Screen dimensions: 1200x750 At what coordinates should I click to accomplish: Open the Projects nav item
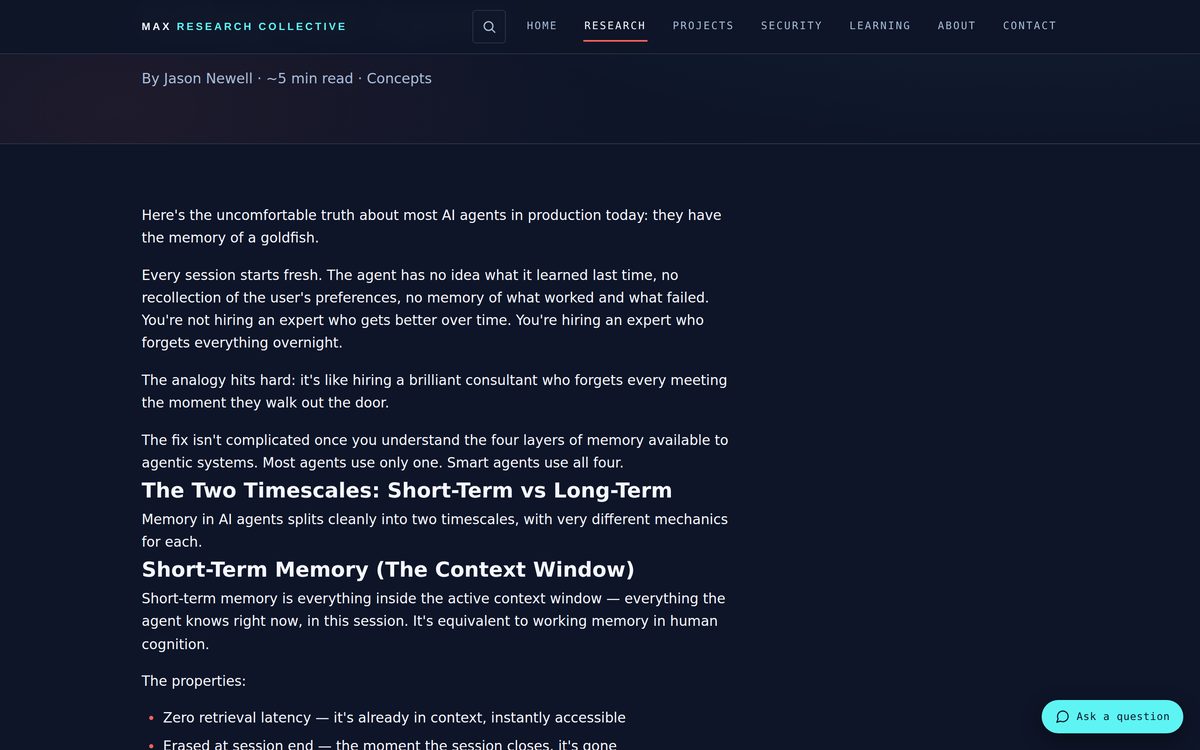[703, 26]
